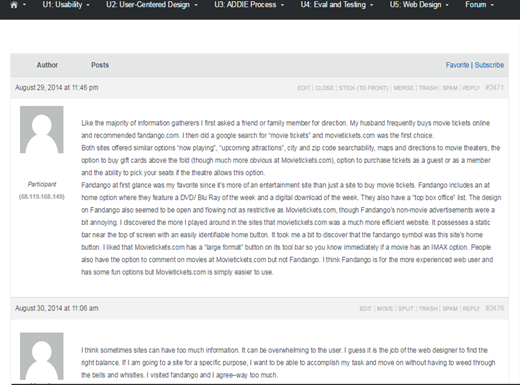
Task: Click the date August 29, 2014 at 11:46 pm
Action: click(x=57, y=88)
